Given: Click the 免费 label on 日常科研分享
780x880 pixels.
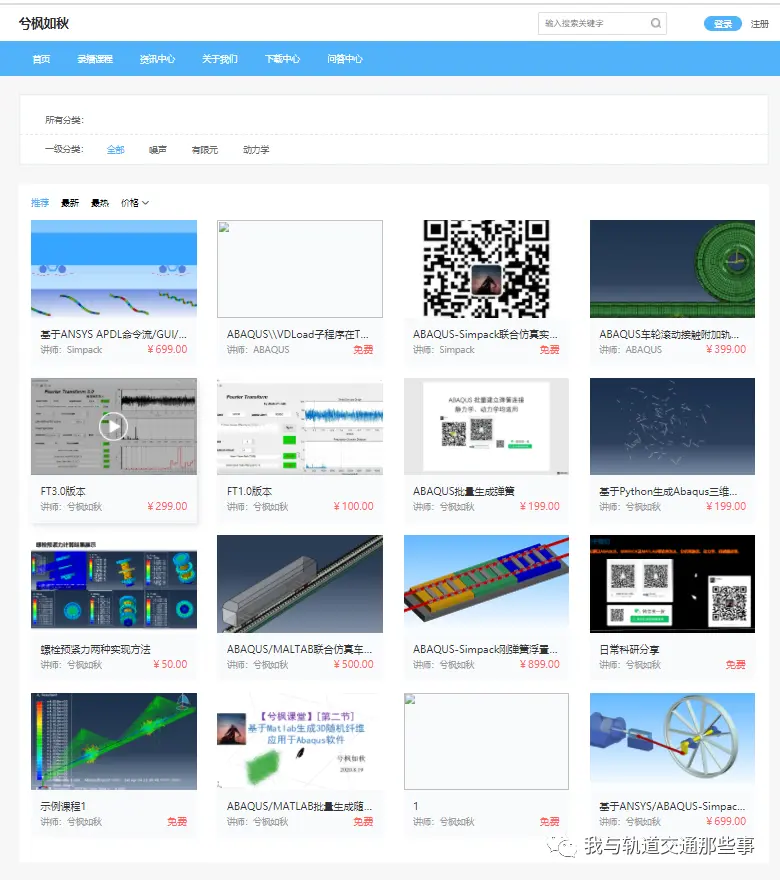Looking at the screenshot, I should (736, 664).
